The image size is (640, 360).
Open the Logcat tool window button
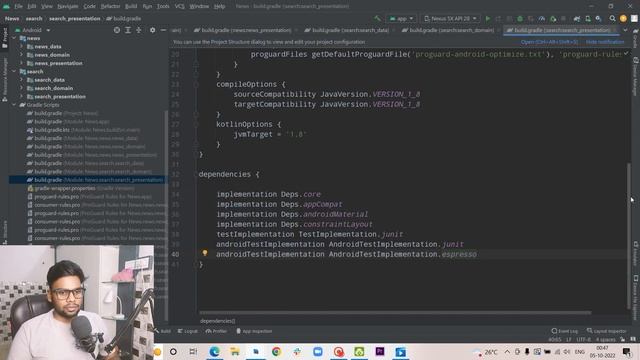[188, 331]
